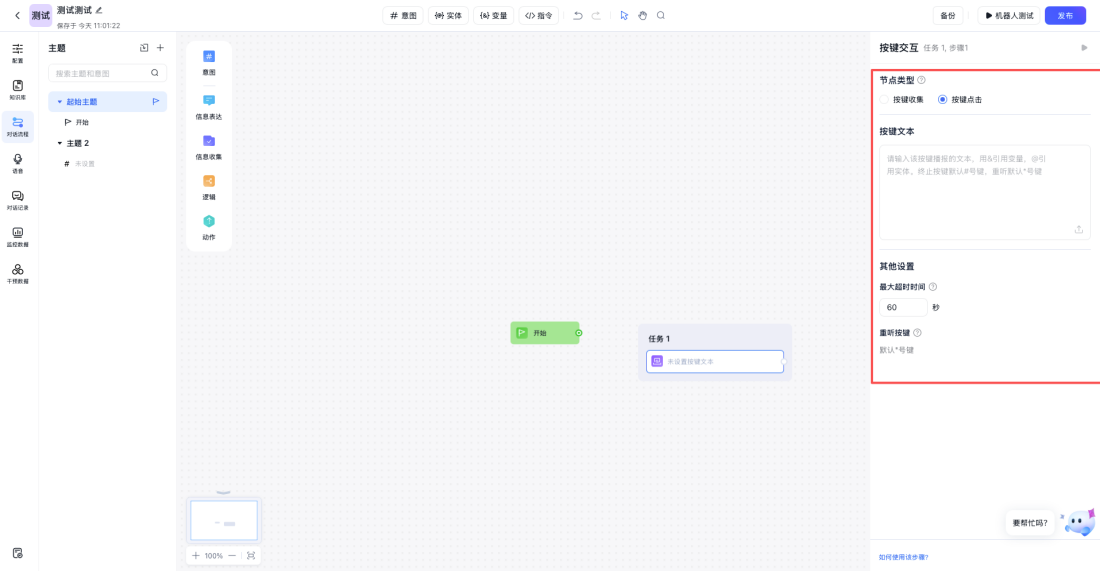This screenshot has height=571, width=1100.
Task: Select the 按键收集 radio button
Action: 885,100
